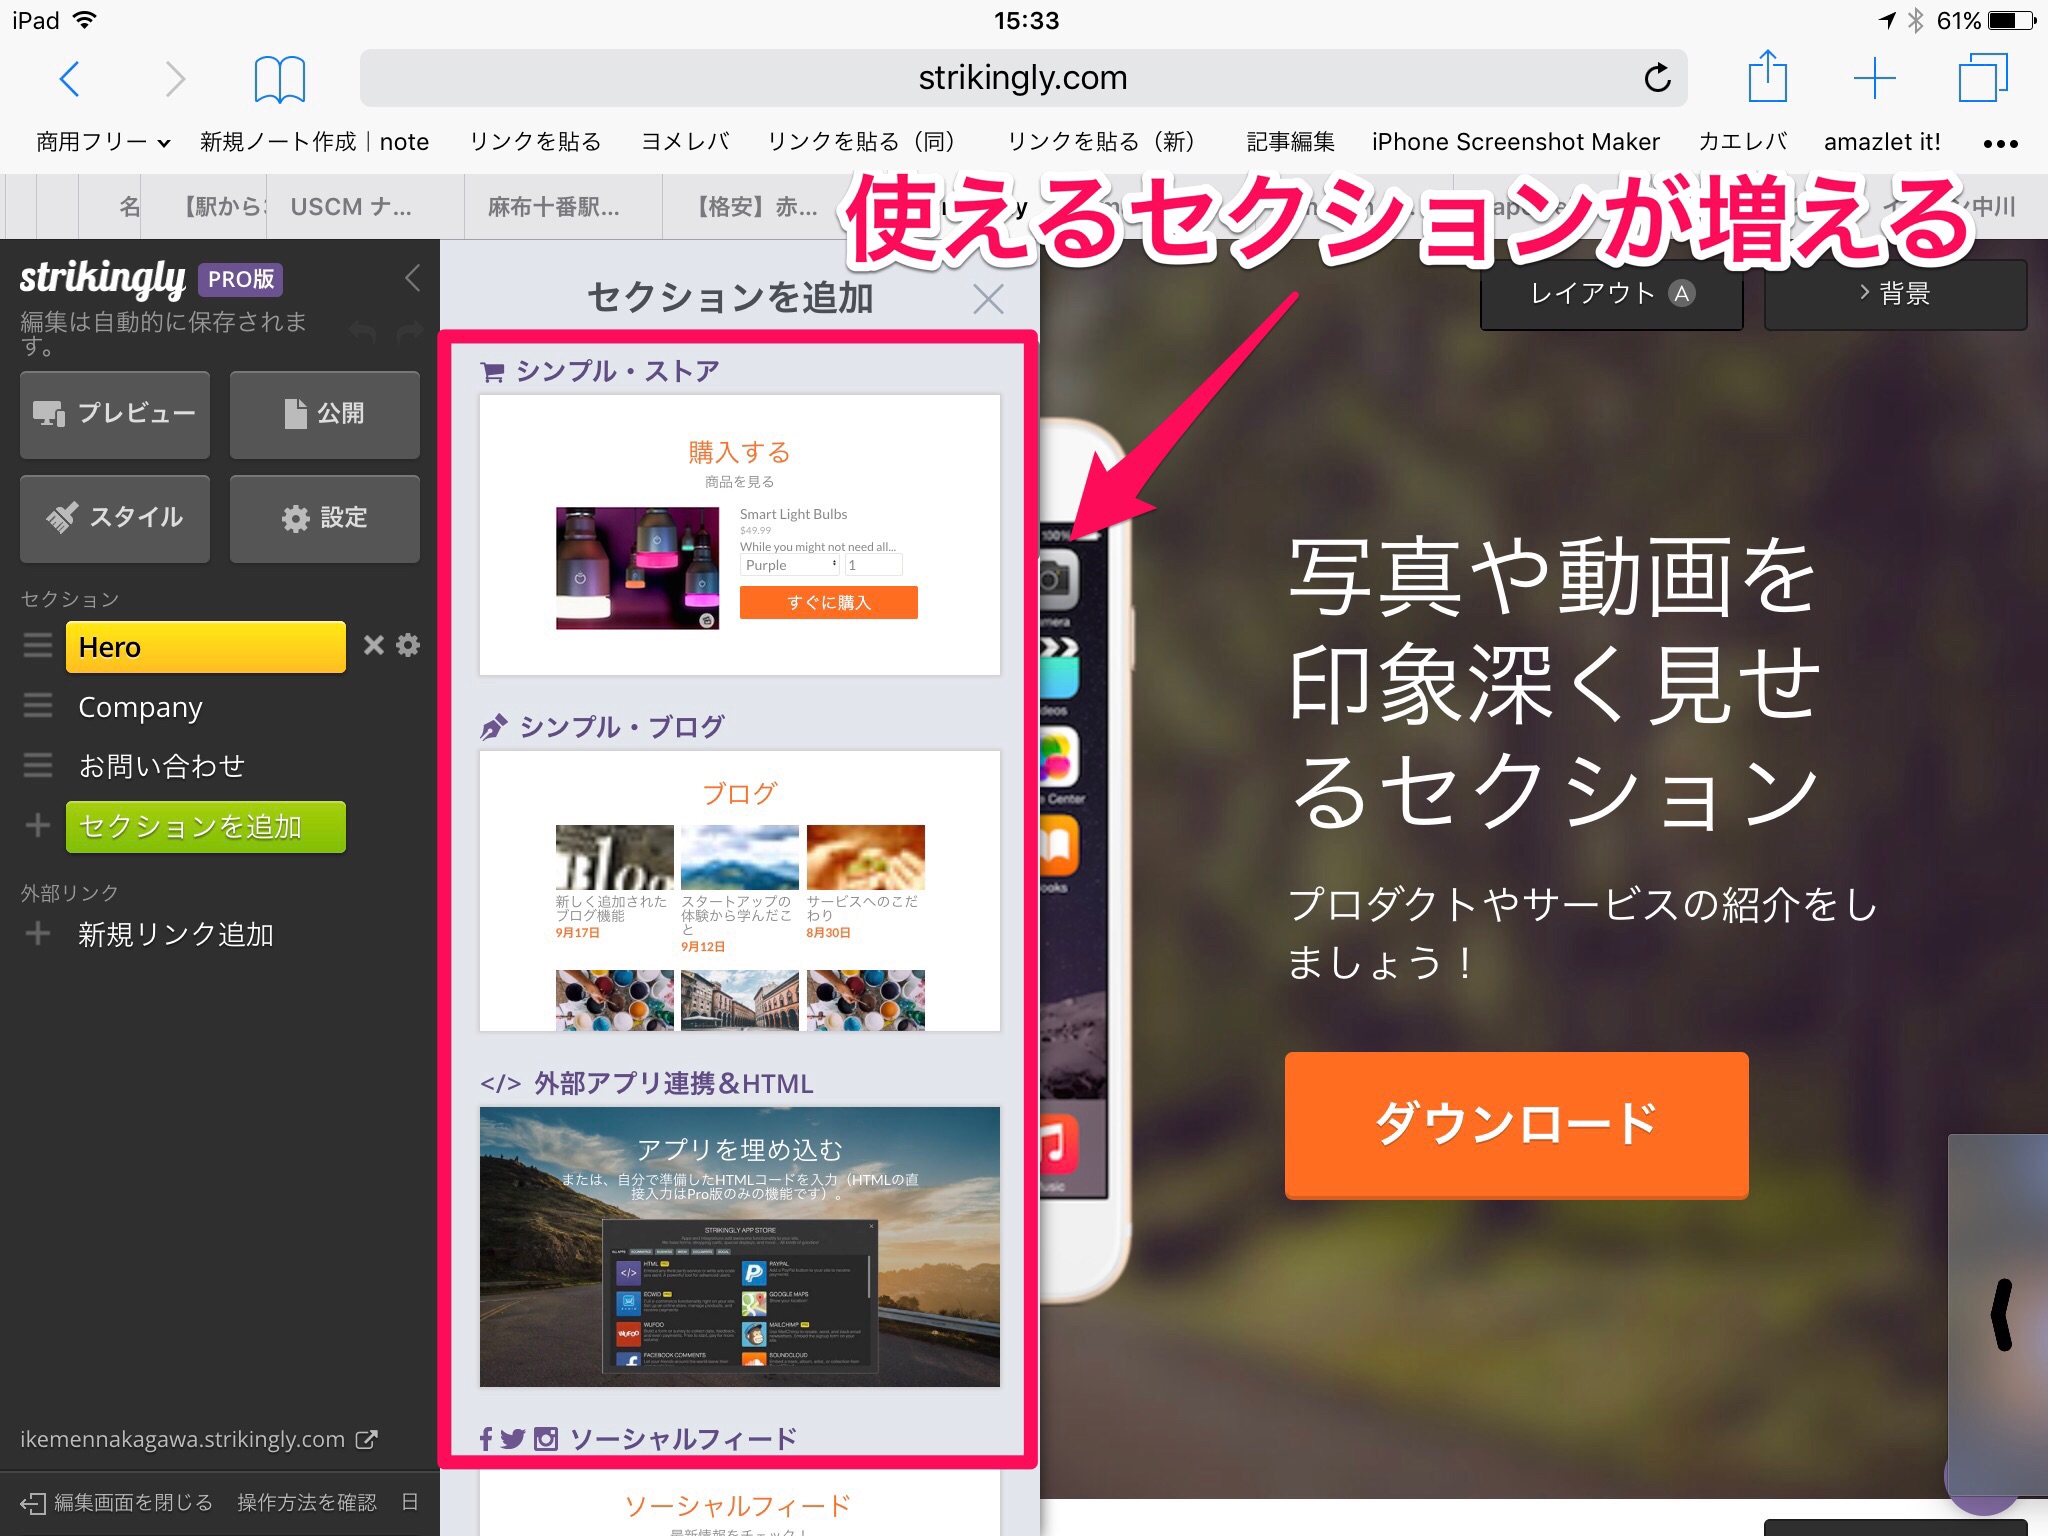Screen dimensions: 2048x1536
Task: Open new Safari tab with plus icon
Action: tap(1874, 78)
